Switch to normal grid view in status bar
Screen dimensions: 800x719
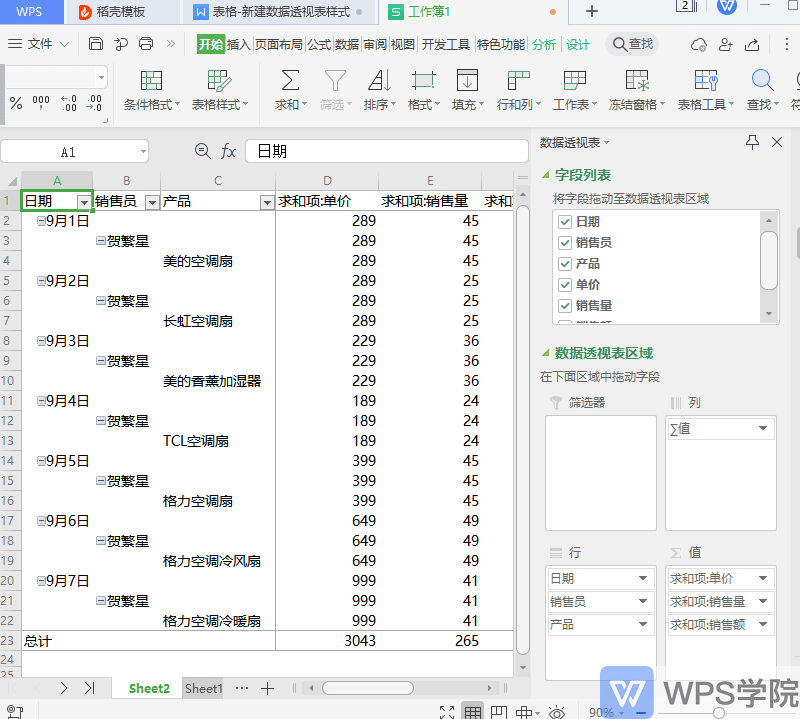click(472, 711)
